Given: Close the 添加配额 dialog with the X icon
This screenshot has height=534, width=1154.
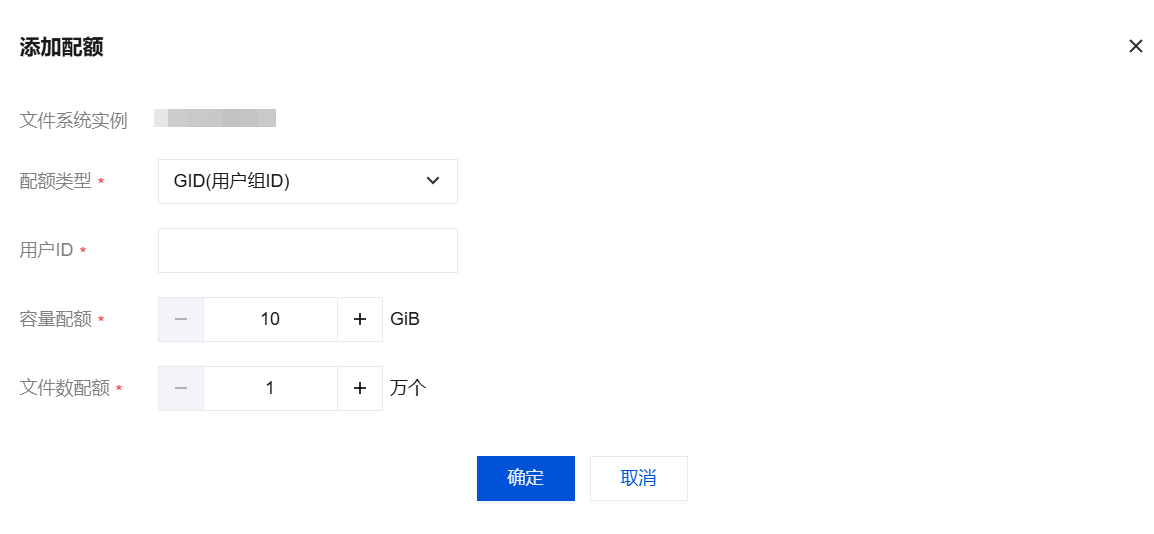Looking at the screenshot, I should point(1135,46).
